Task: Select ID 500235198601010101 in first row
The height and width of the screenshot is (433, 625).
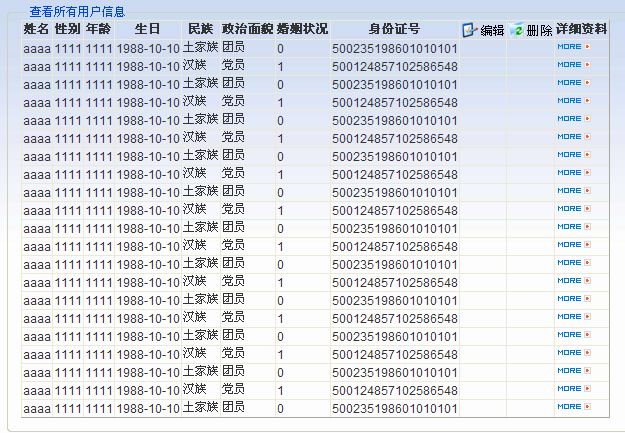Action: (x=395, y=49)
